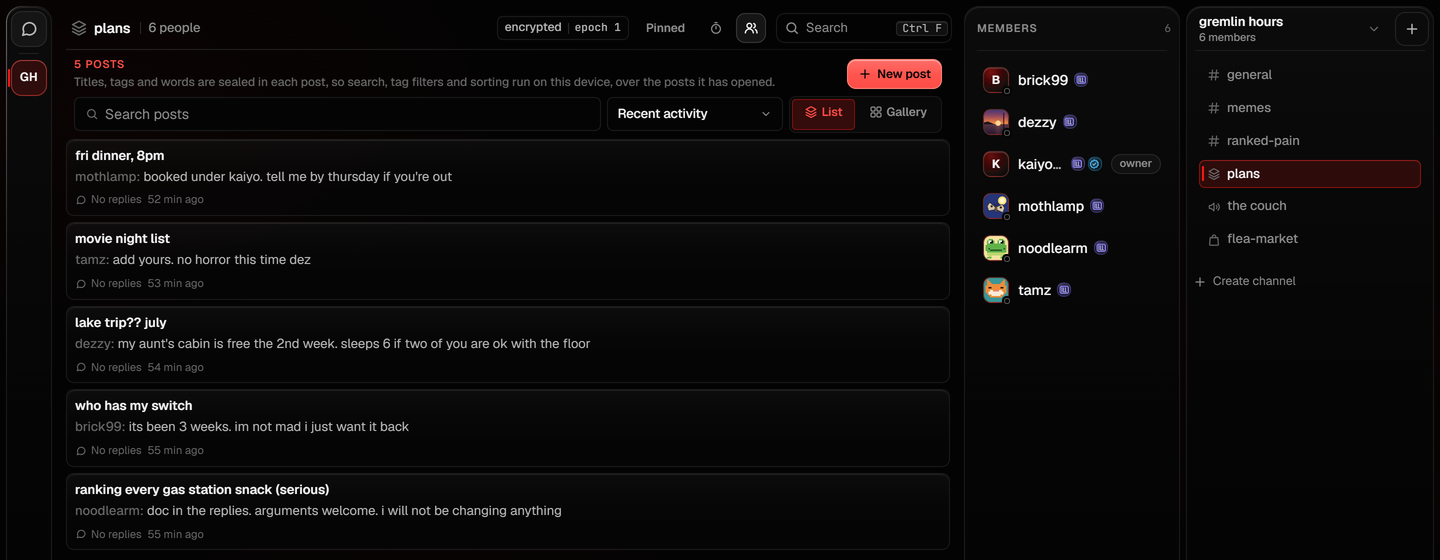Image resolution: width=1440 pixels, height=560 pixels.
Task: Click the badge next to mothlamp
Action: click(1097, 206)
